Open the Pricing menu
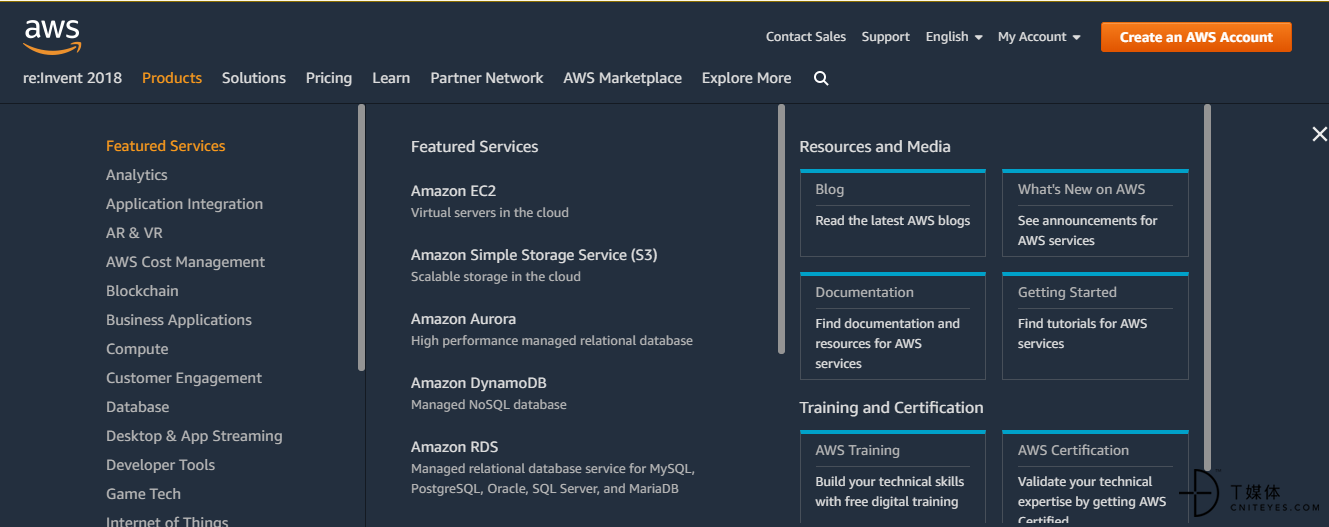1329x527 pixels. (329, 78)
